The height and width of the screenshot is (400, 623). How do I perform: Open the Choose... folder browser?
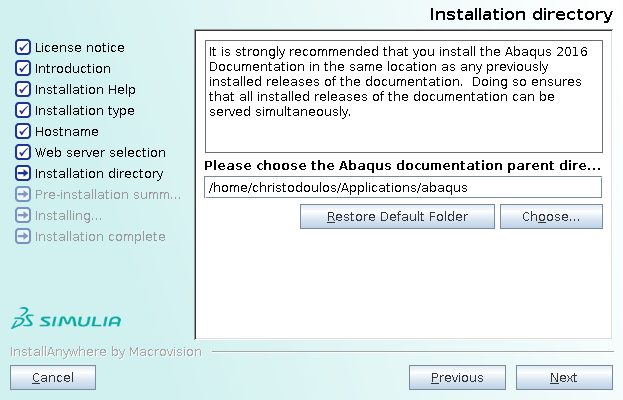click(551, 216)
